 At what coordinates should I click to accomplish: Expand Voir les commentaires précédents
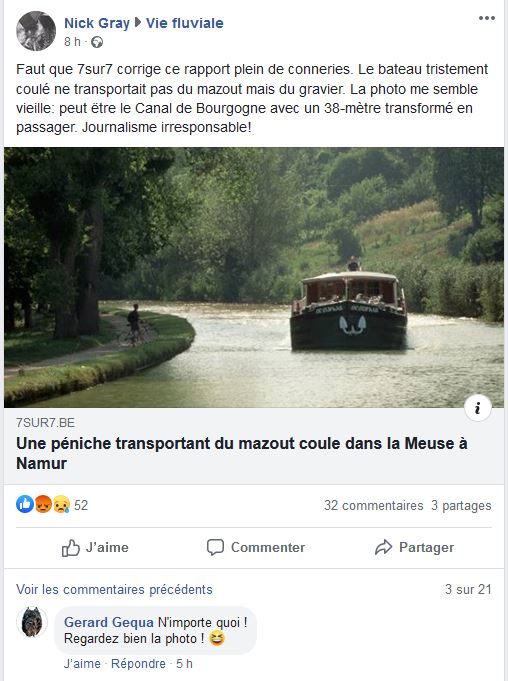(114, 589)
